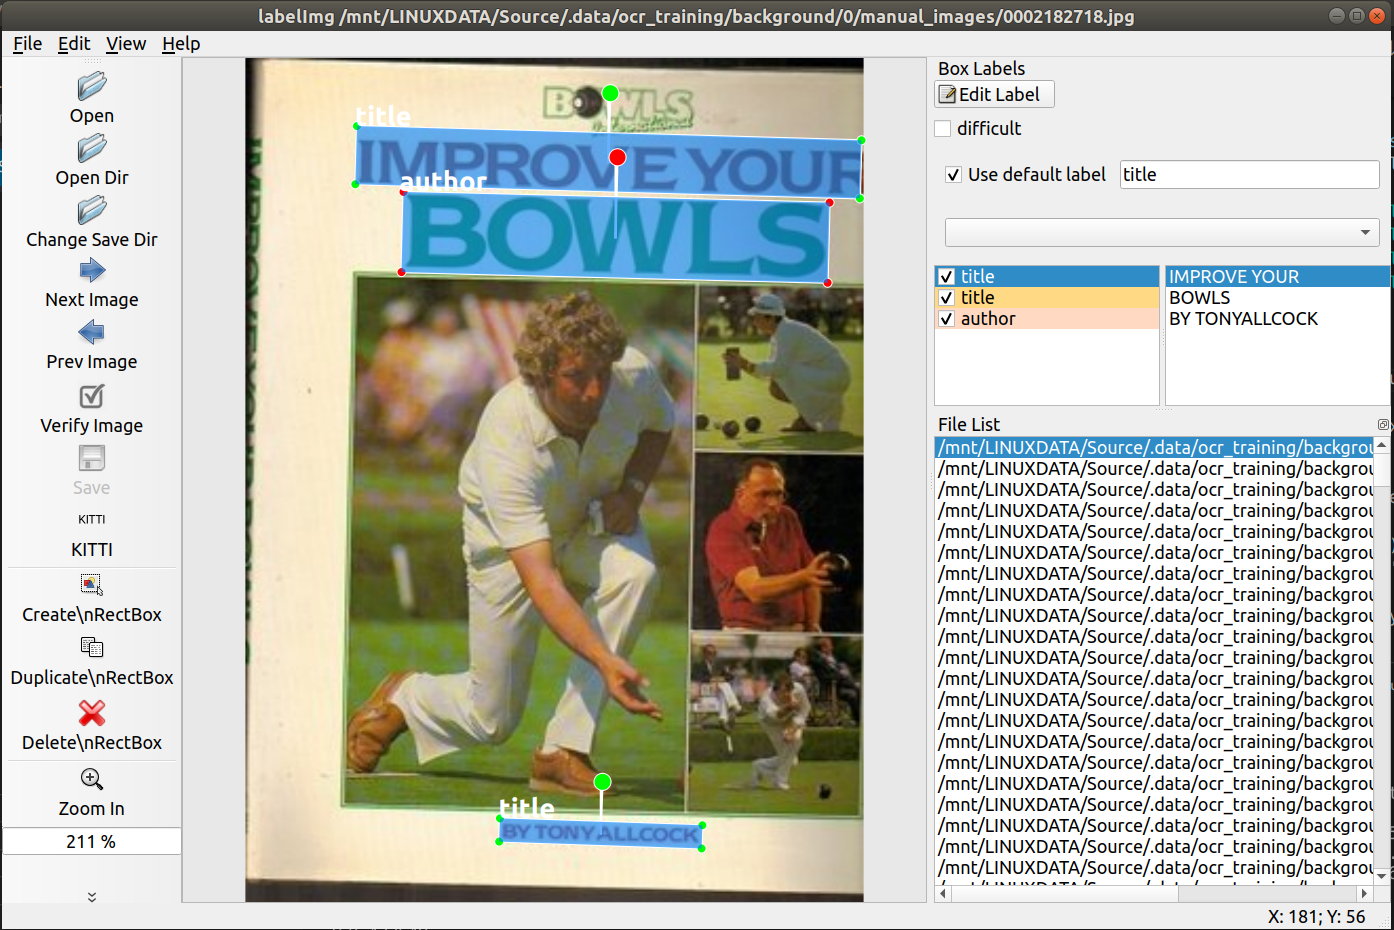This screenshot has height=930, width=1394.
Task: Click the Zoom In magnifier icon
Action: [92, 778]
